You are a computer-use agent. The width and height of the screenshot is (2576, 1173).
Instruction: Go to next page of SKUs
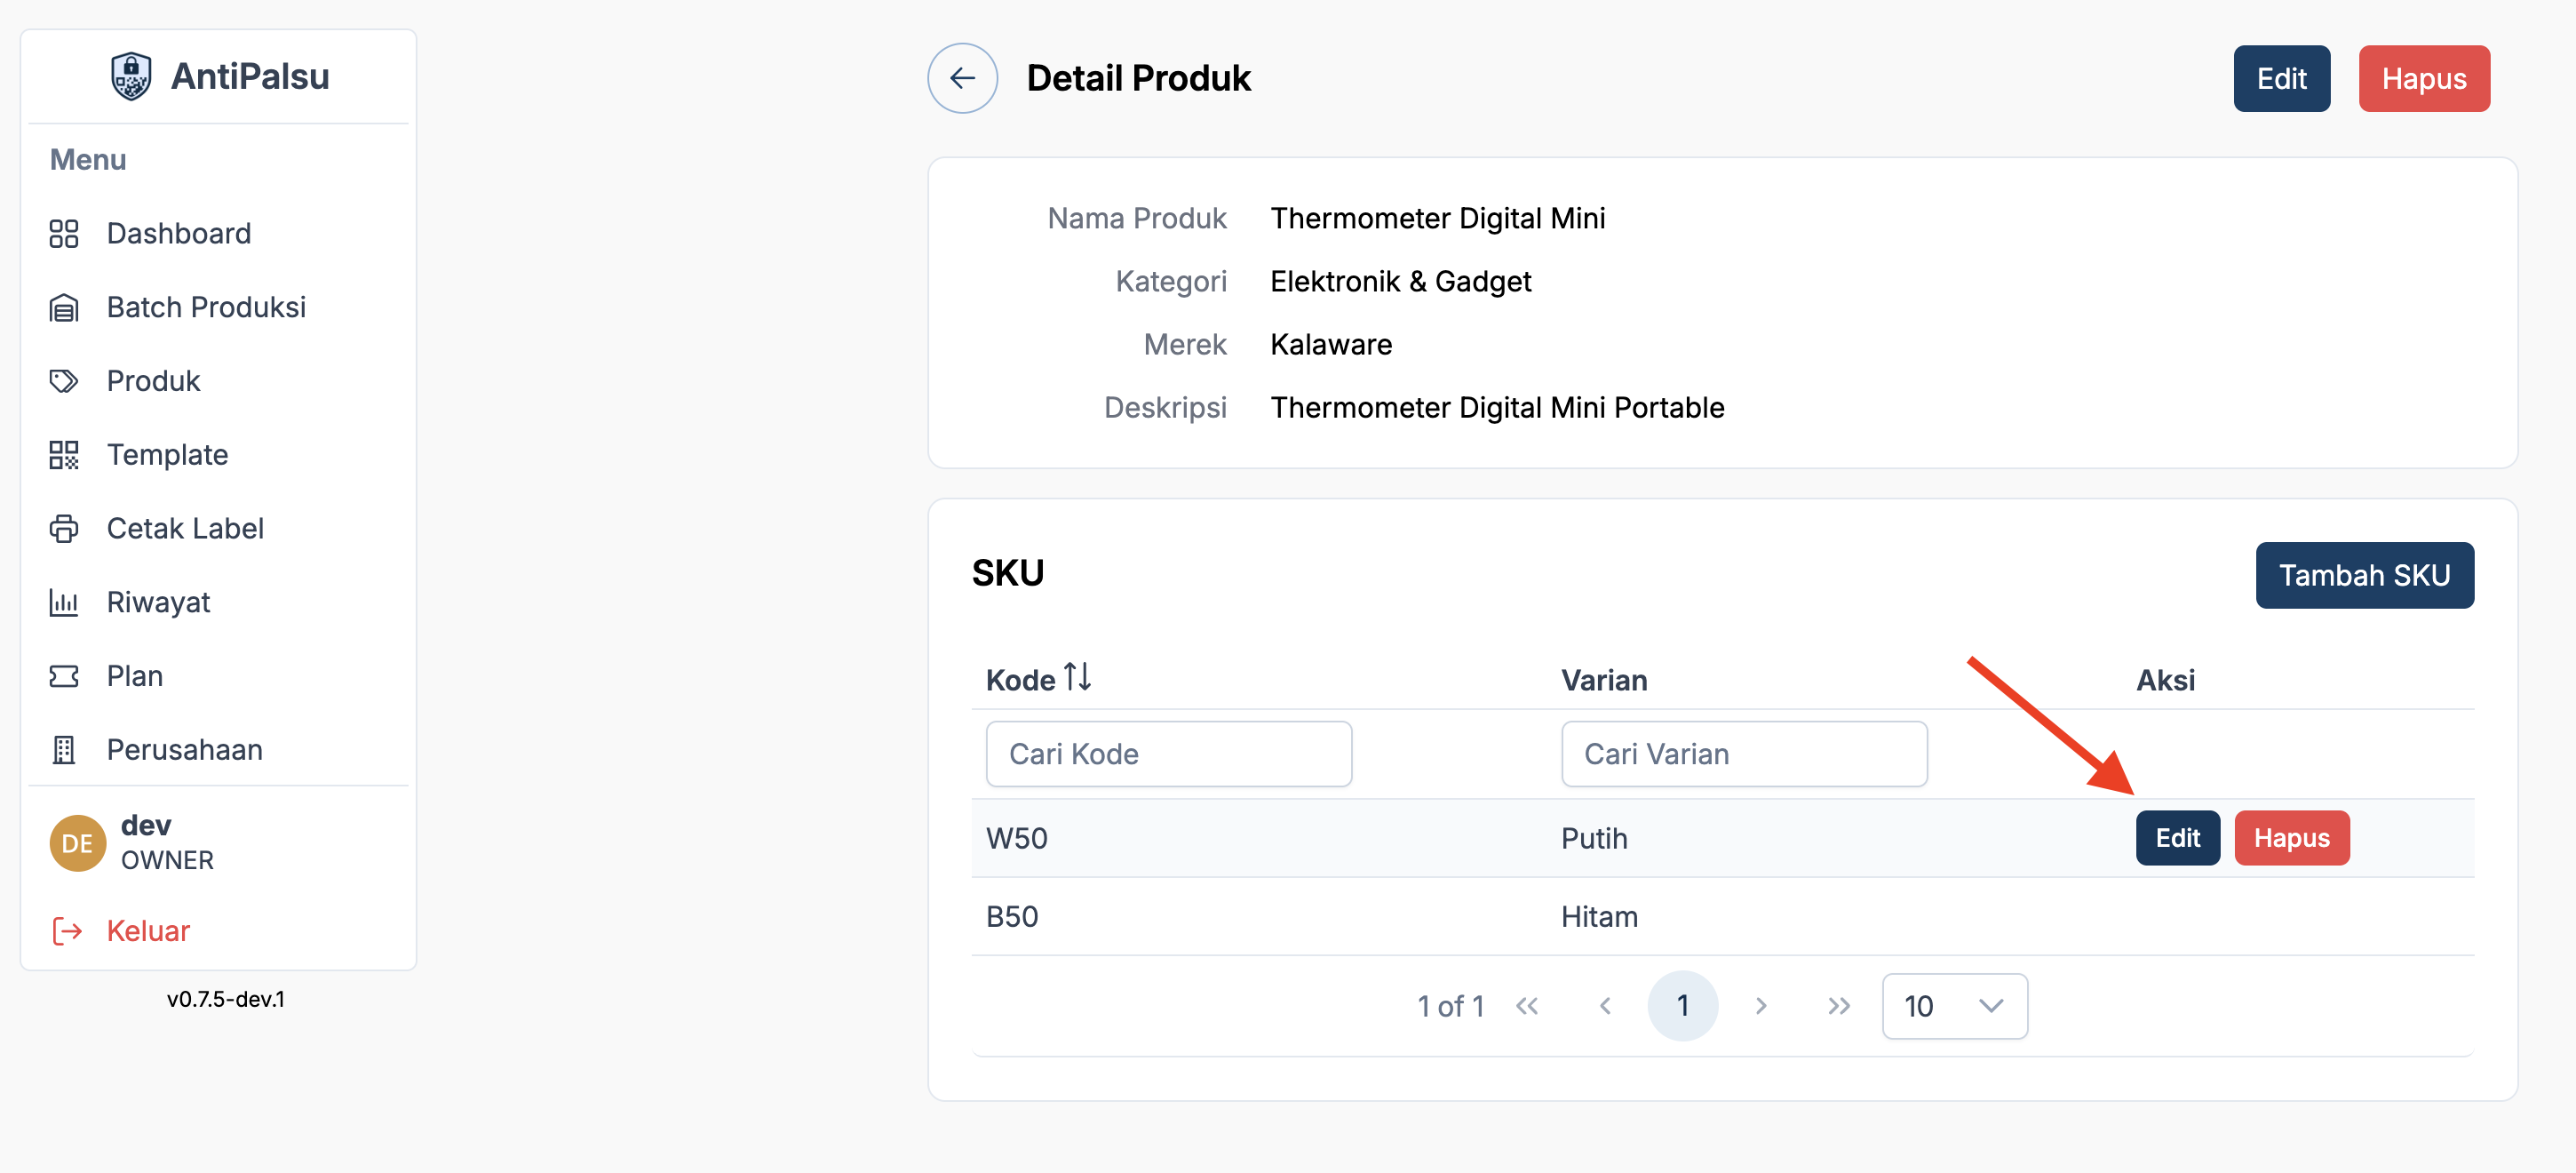point(1760,1006)
